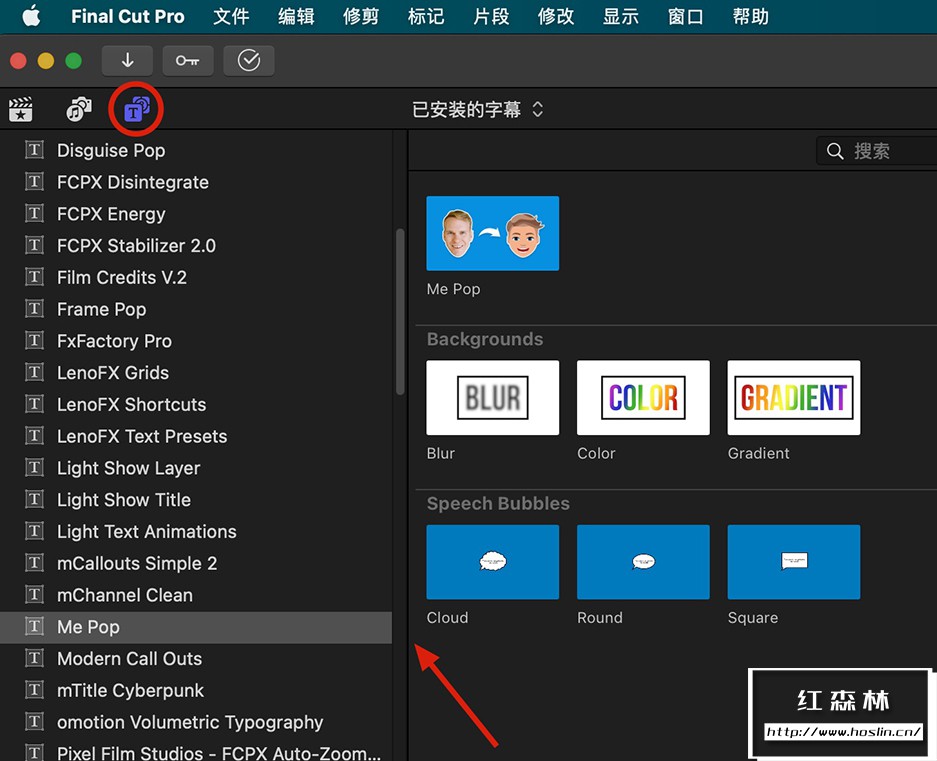Open the 修剪 menu
The height and width of the screenshot is (761, 937).
pos(360,16)
